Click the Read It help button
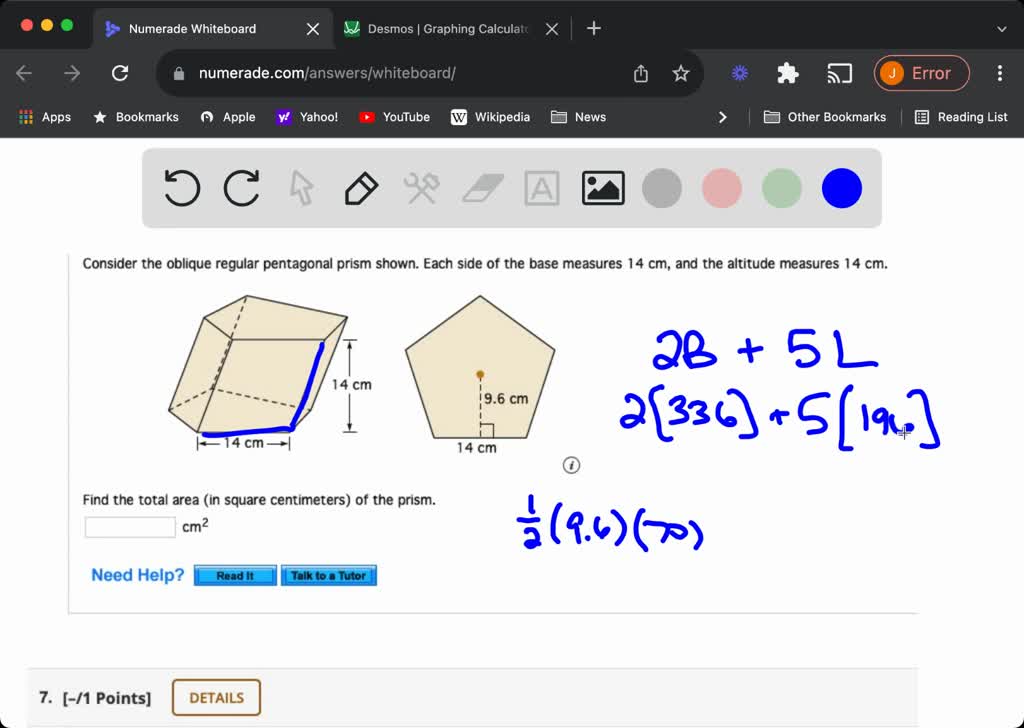1024x728 pixels. coord(235,576)
